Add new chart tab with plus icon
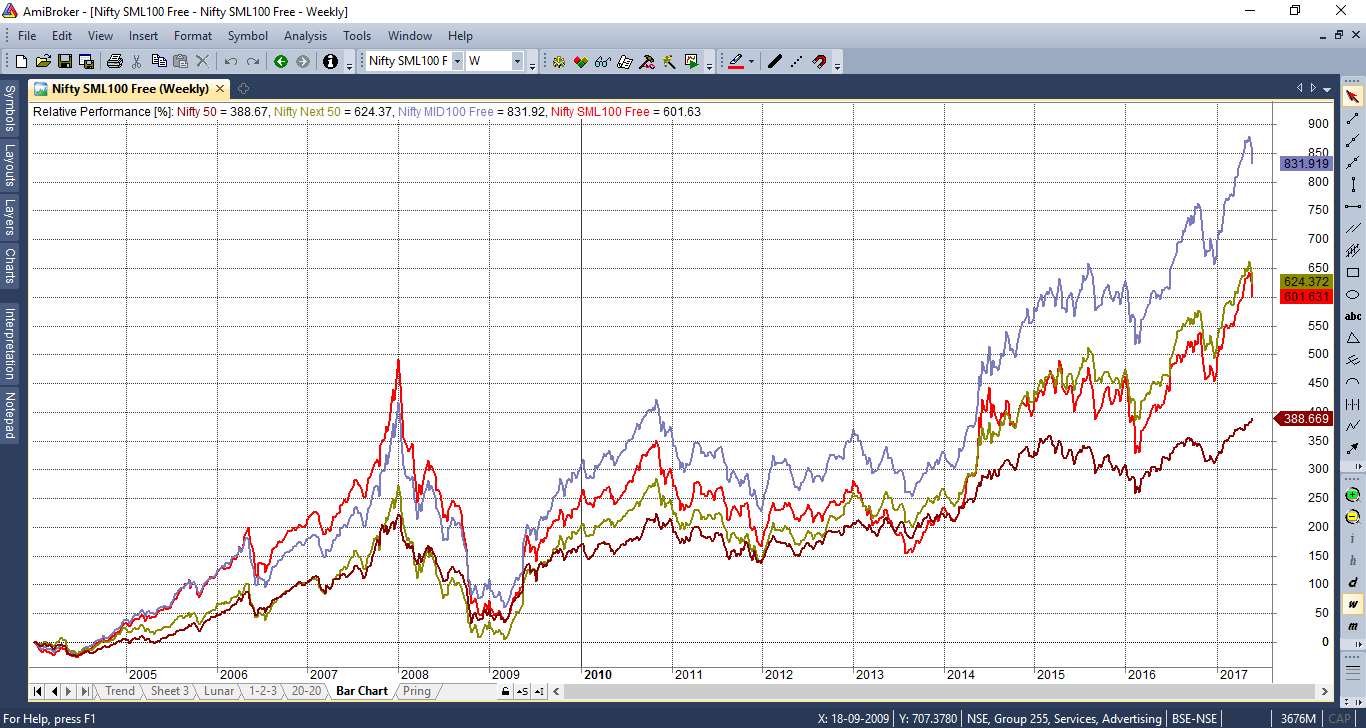 click(x=243, y=88)
